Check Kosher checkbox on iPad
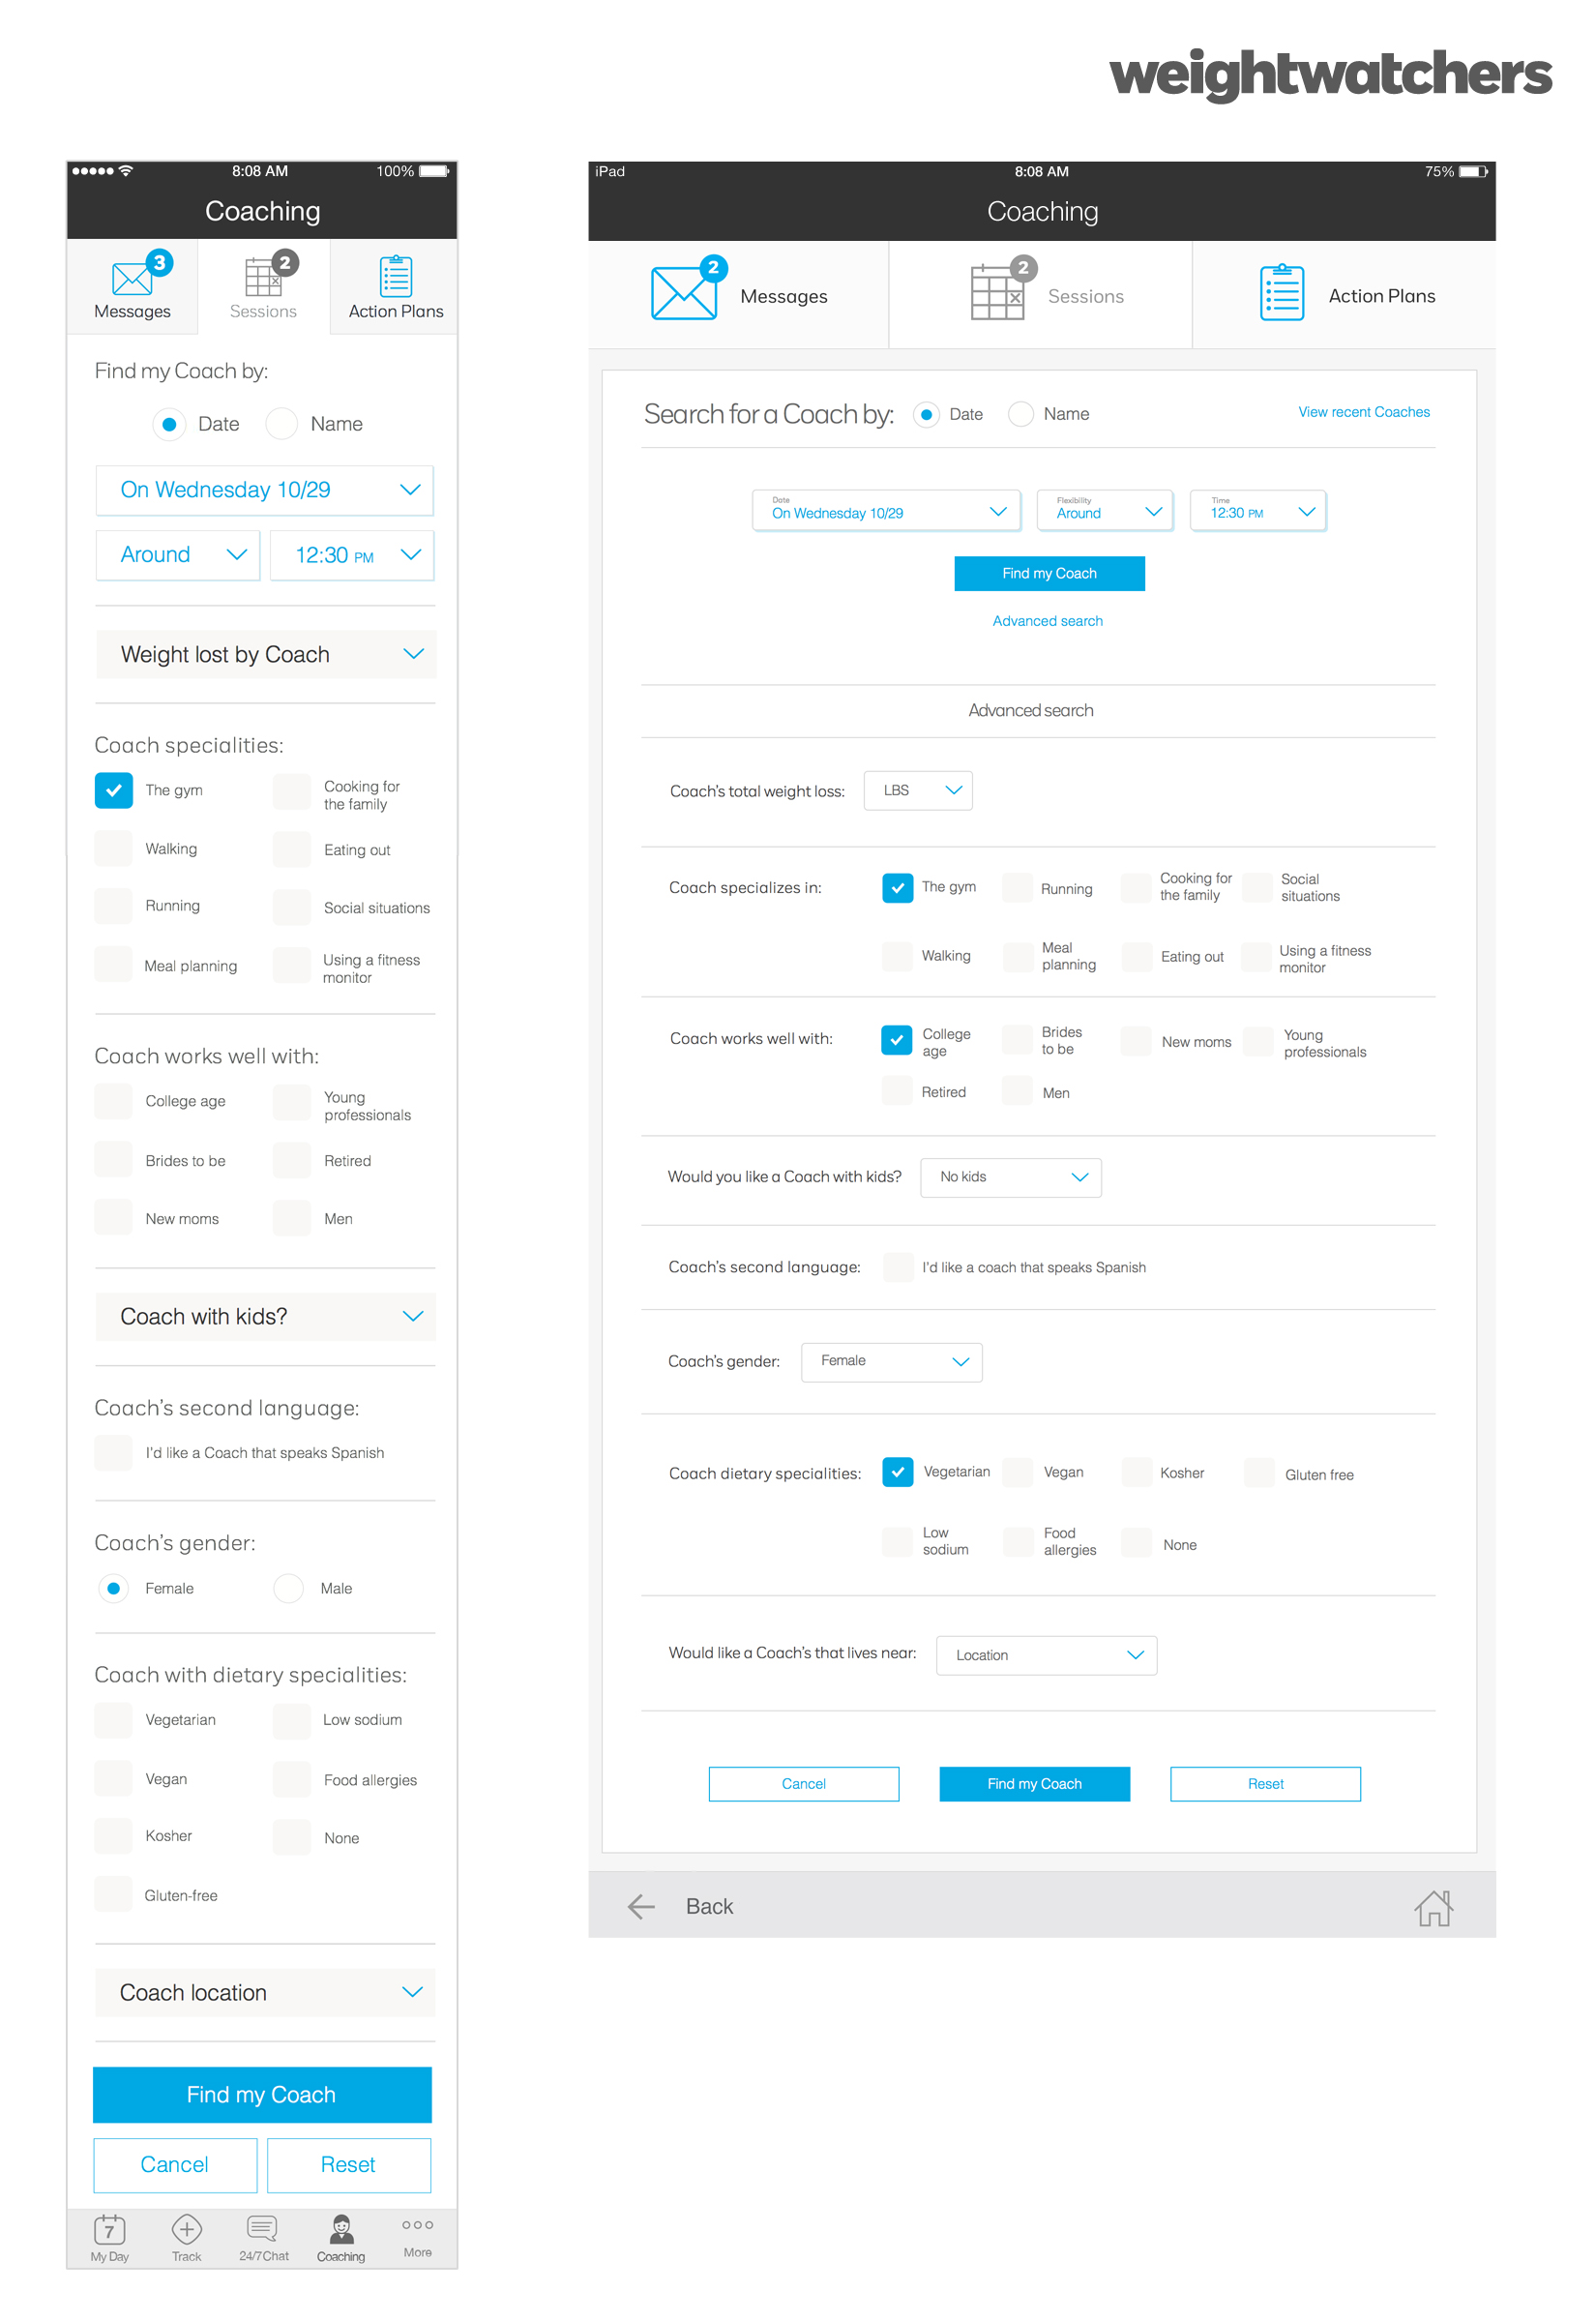This screenshot has width=1596, height=2322. click(x=1137, y=1472)
